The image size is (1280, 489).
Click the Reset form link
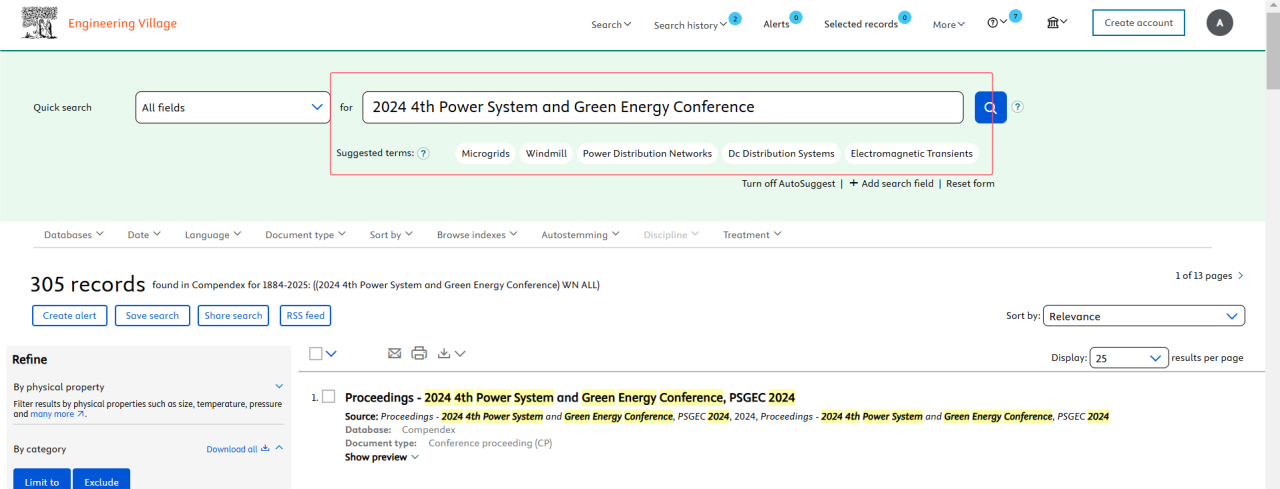(970, 183)
